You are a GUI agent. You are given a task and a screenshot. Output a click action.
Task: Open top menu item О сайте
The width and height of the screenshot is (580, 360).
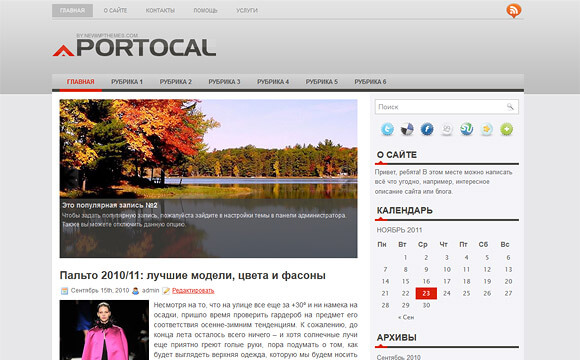coord(115,10)
